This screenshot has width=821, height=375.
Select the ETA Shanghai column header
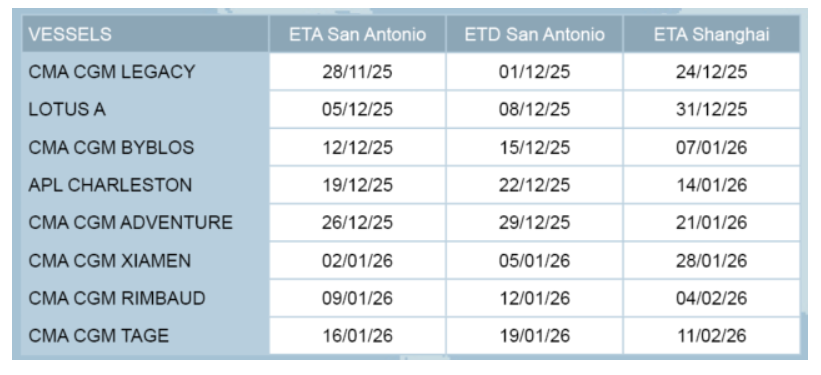(711, 35)
